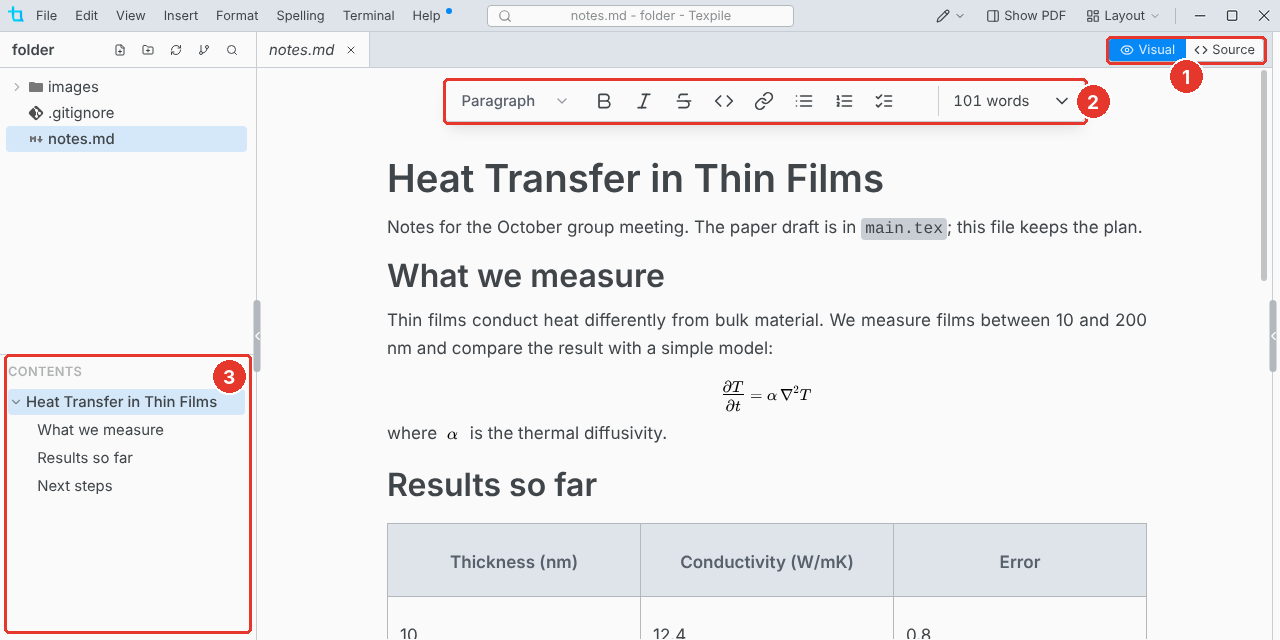Apply inline code formatting
1280x640 pixels.
pos(724,101)
